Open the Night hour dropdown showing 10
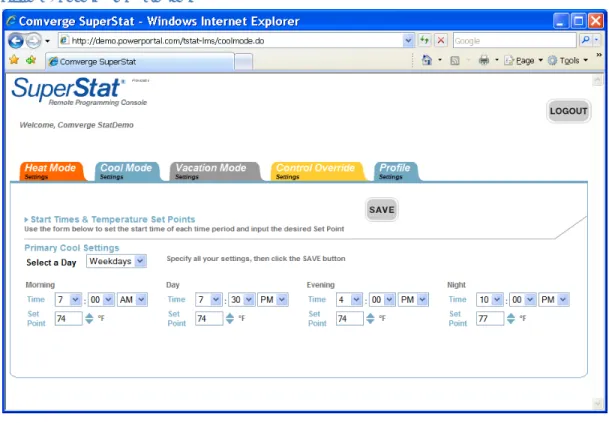This screenshot has height=423, width=609. pos(490,300)
